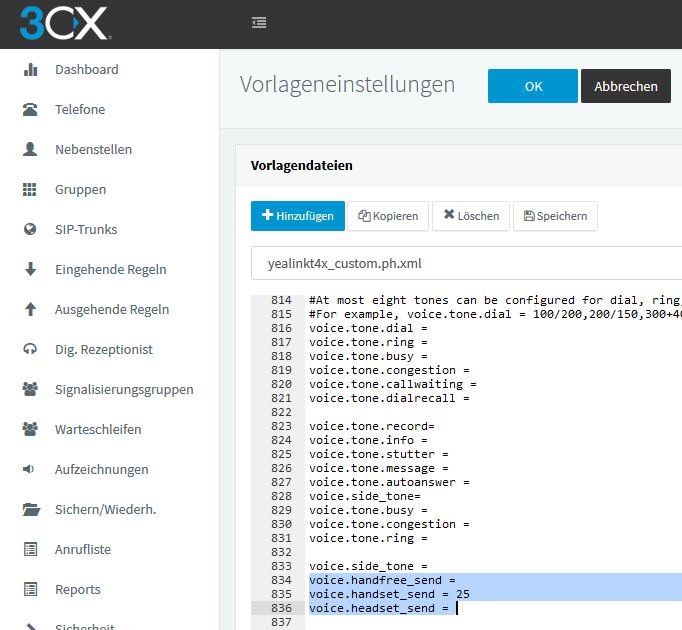Toggle the sidebar collapse hamburger icon
682x630 pixels.
click(259, 22)
